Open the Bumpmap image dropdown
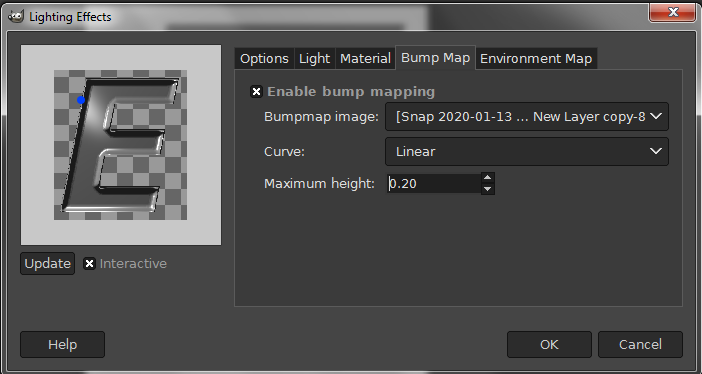 pos(526,117)
